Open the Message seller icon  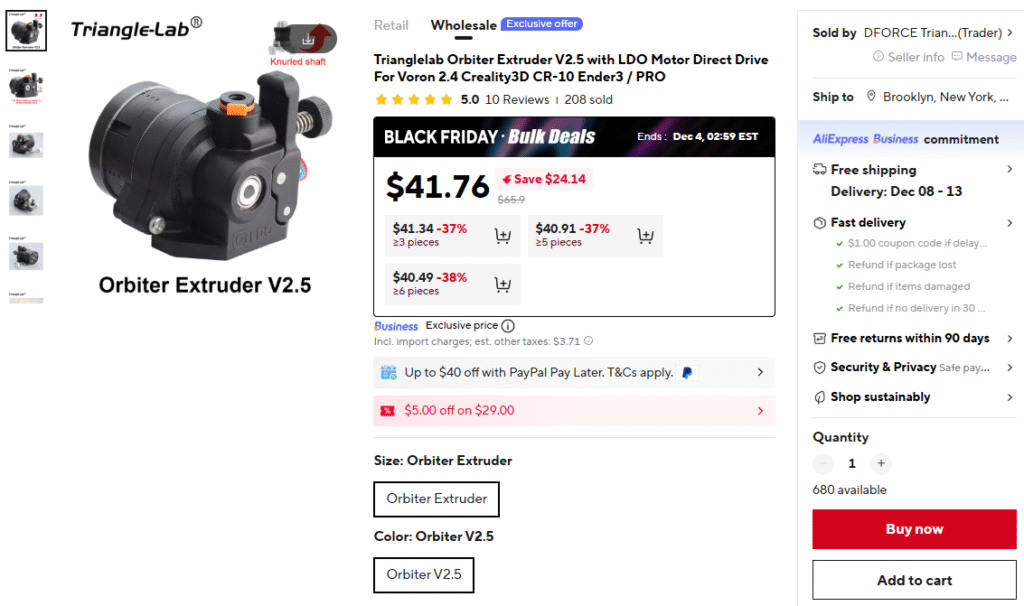click(958, 57)
